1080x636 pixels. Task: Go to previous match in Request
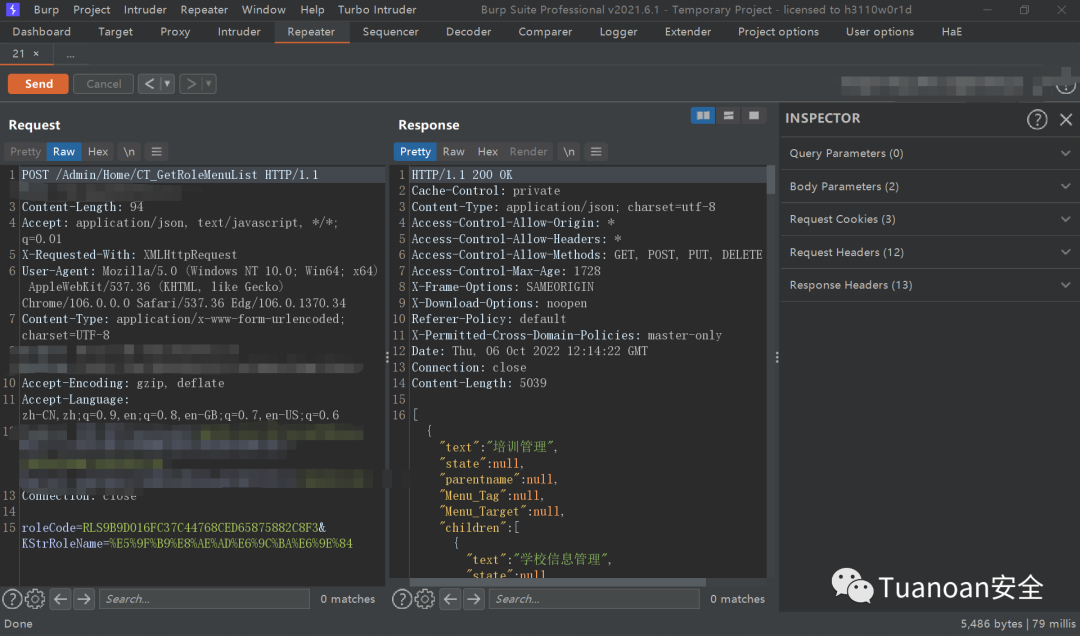(61, 599)
